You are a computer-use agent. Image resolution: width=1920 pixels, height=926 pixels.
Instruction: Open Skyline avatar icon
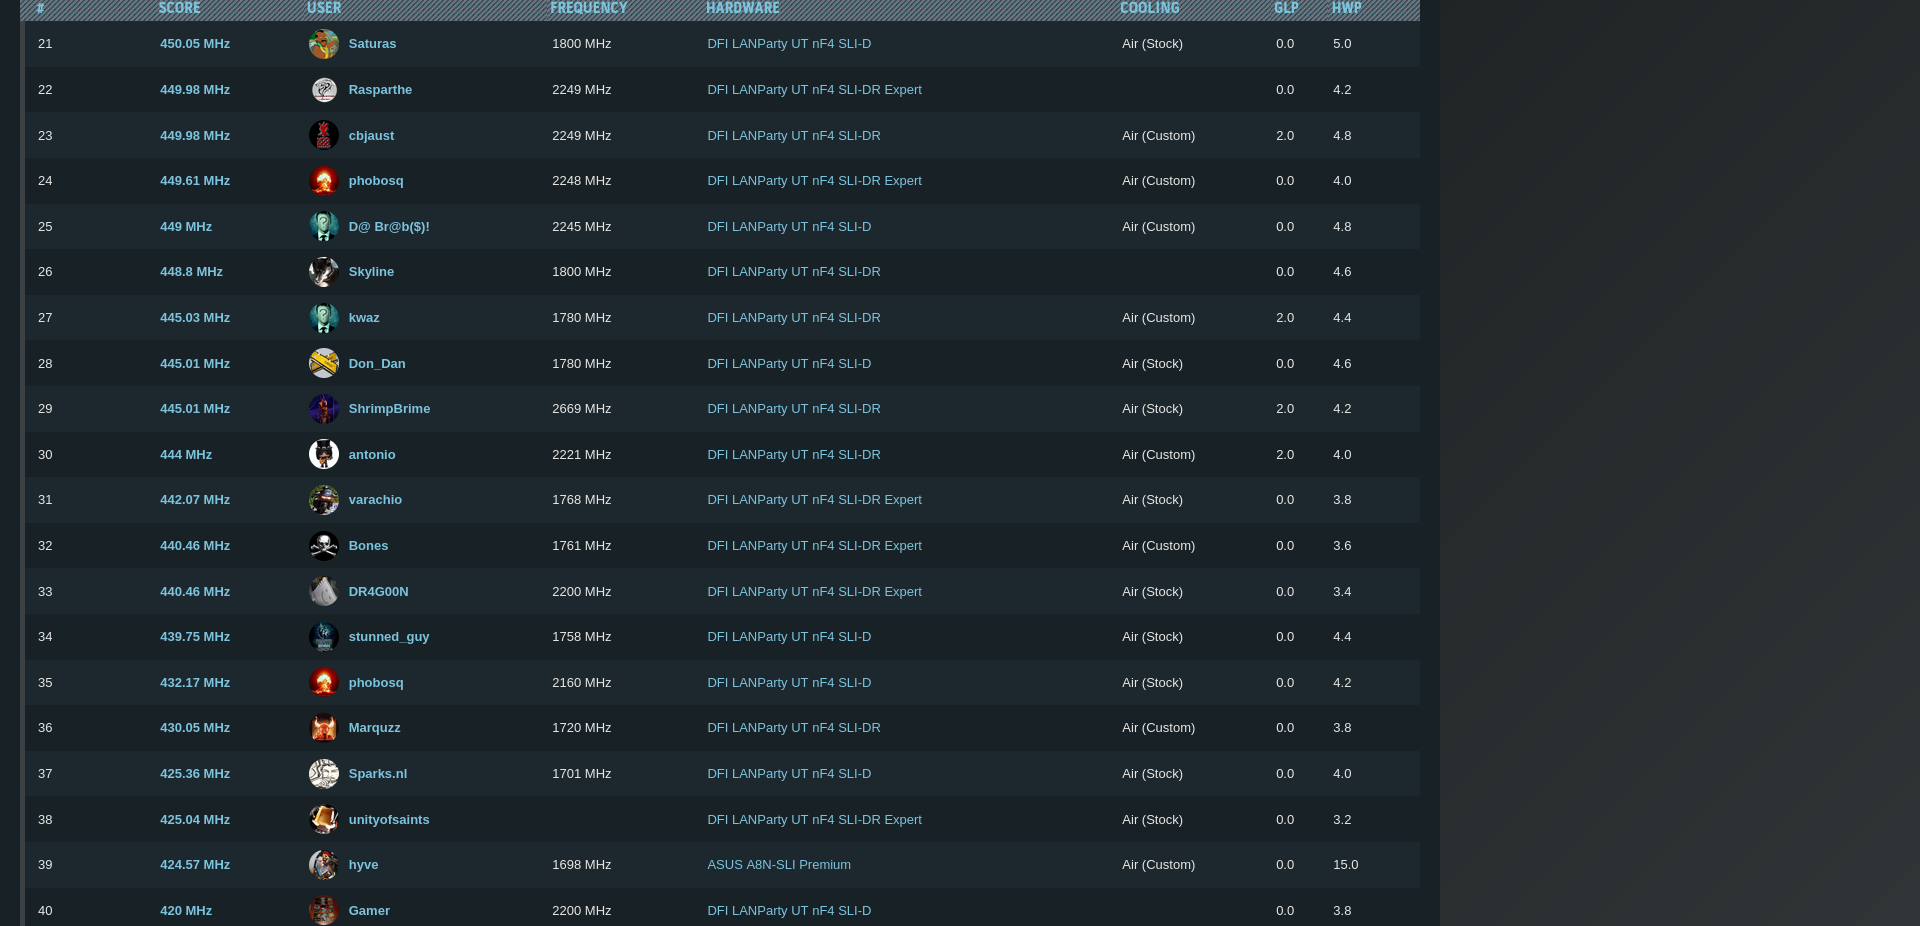pyautogui.click(x=323, y=272)
